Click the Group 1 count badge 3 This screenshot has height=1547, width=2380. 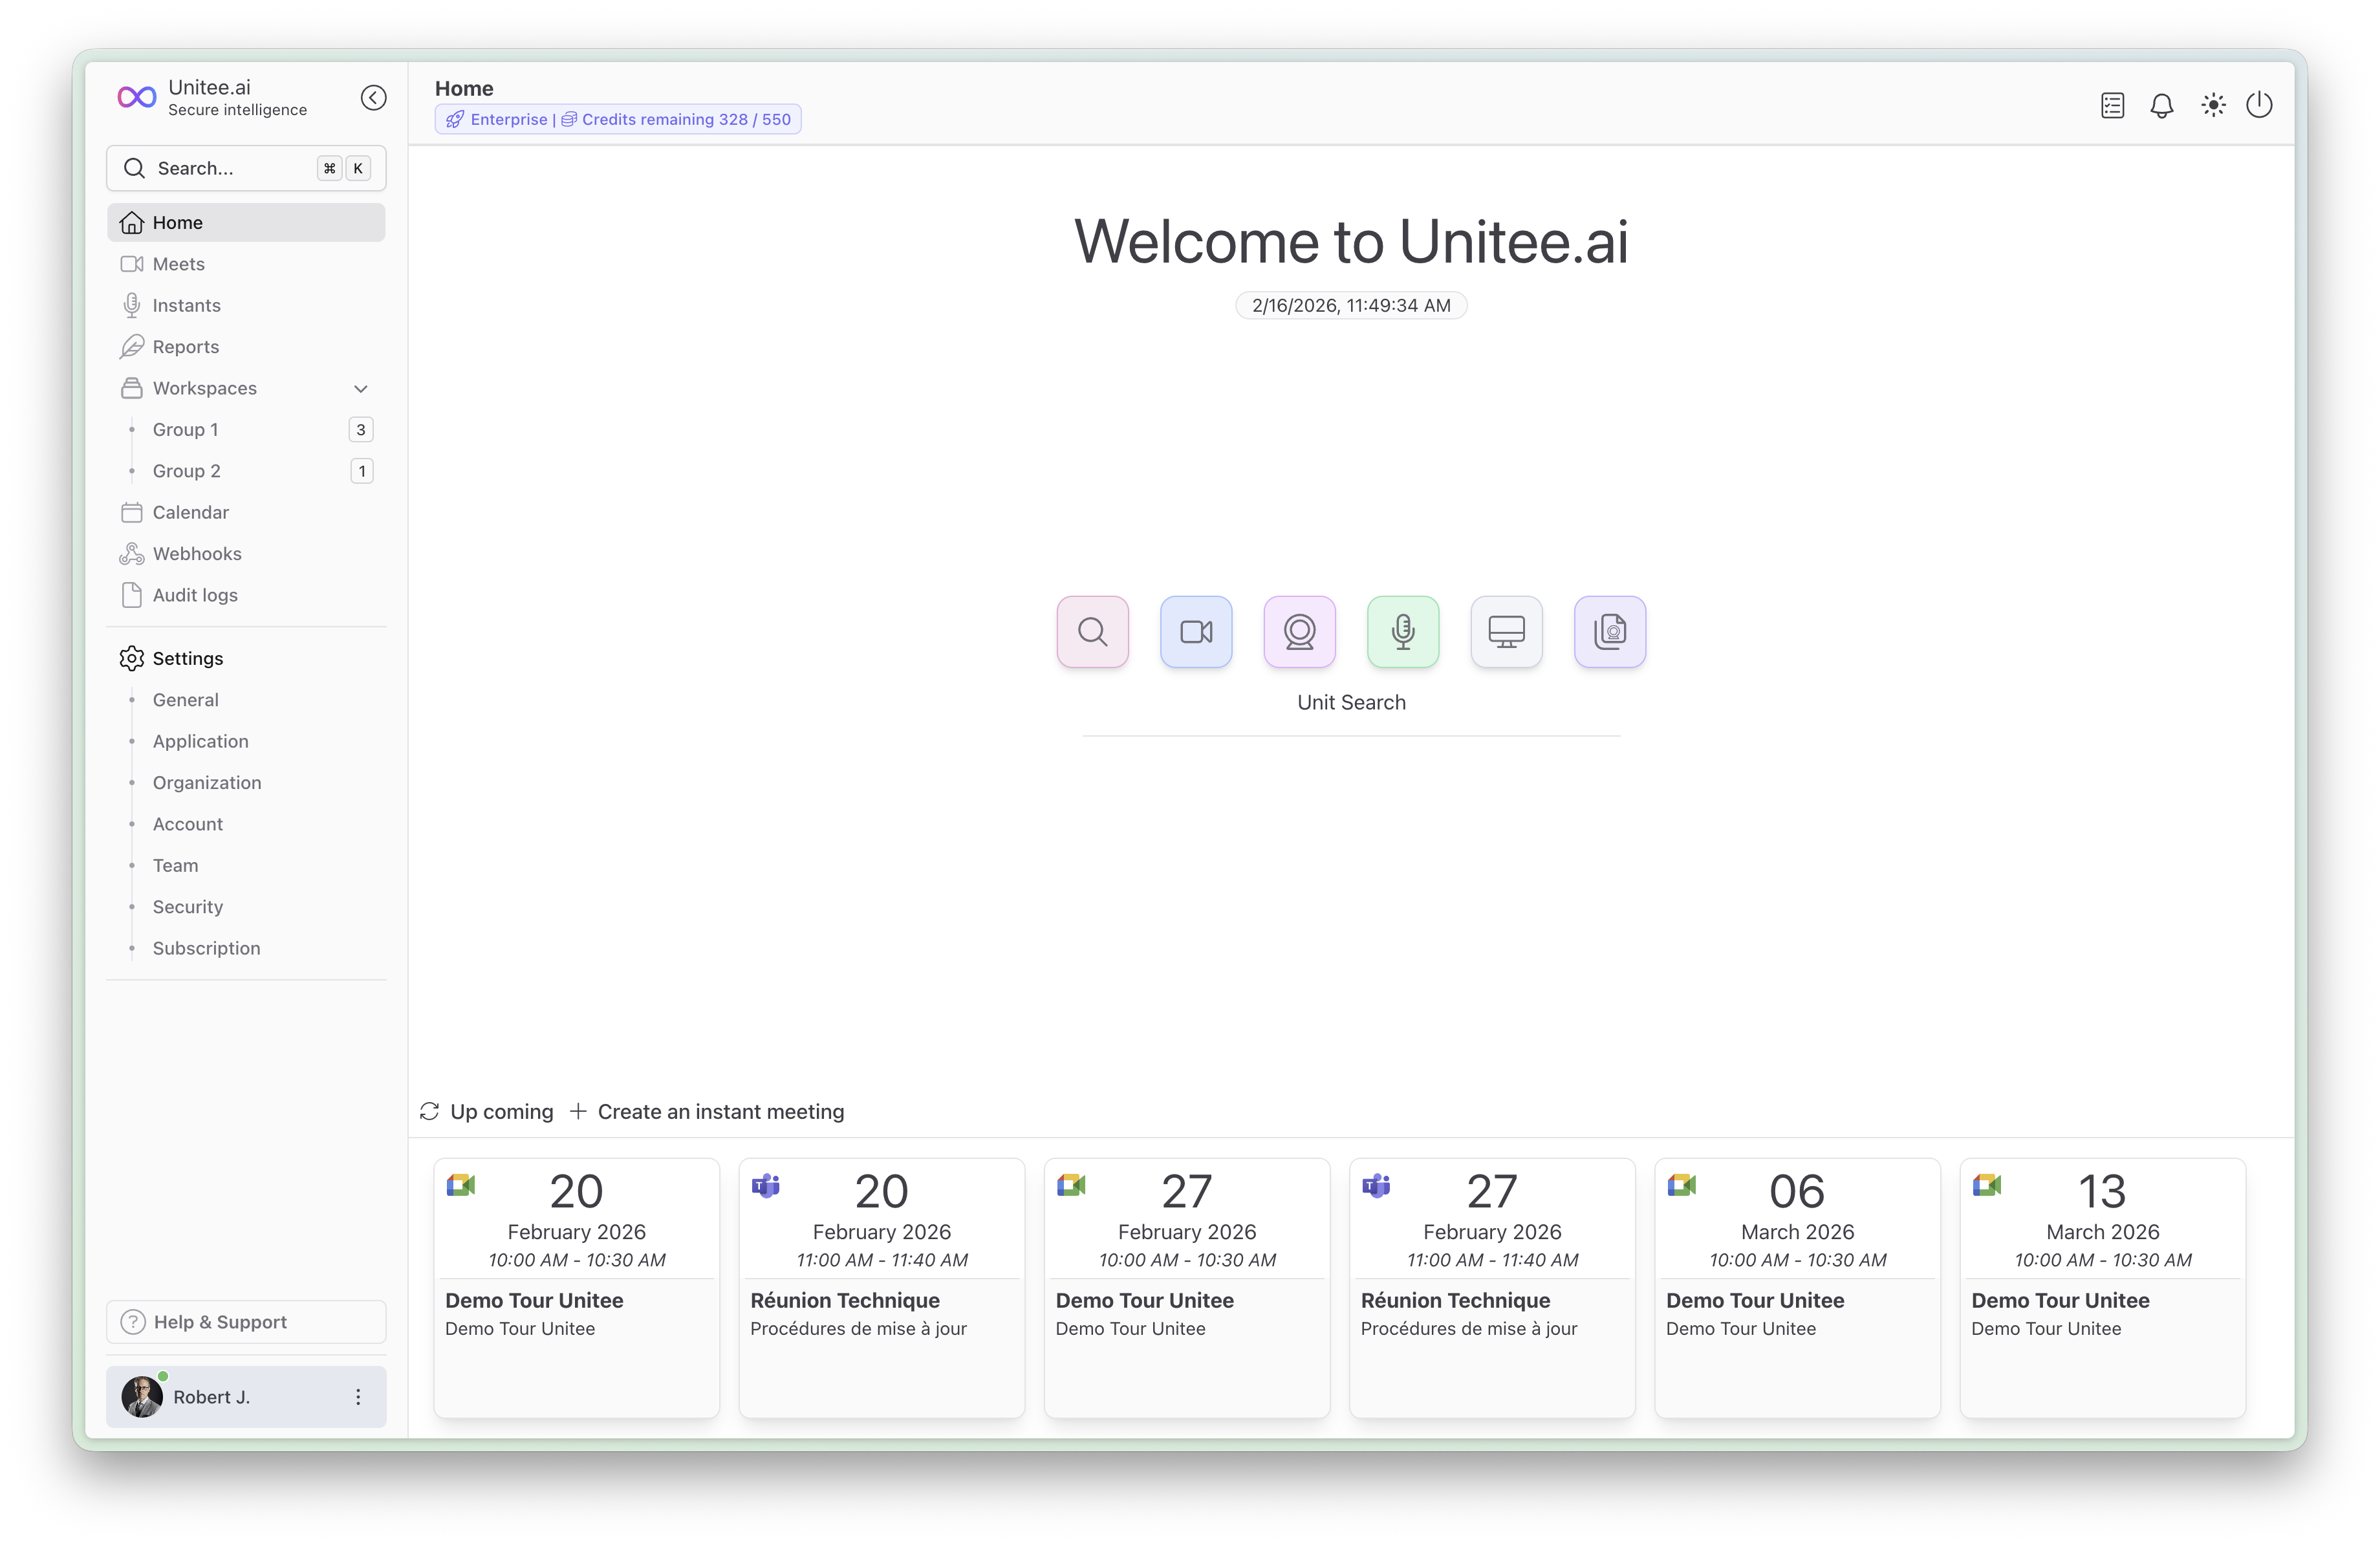tap(361, 430)
